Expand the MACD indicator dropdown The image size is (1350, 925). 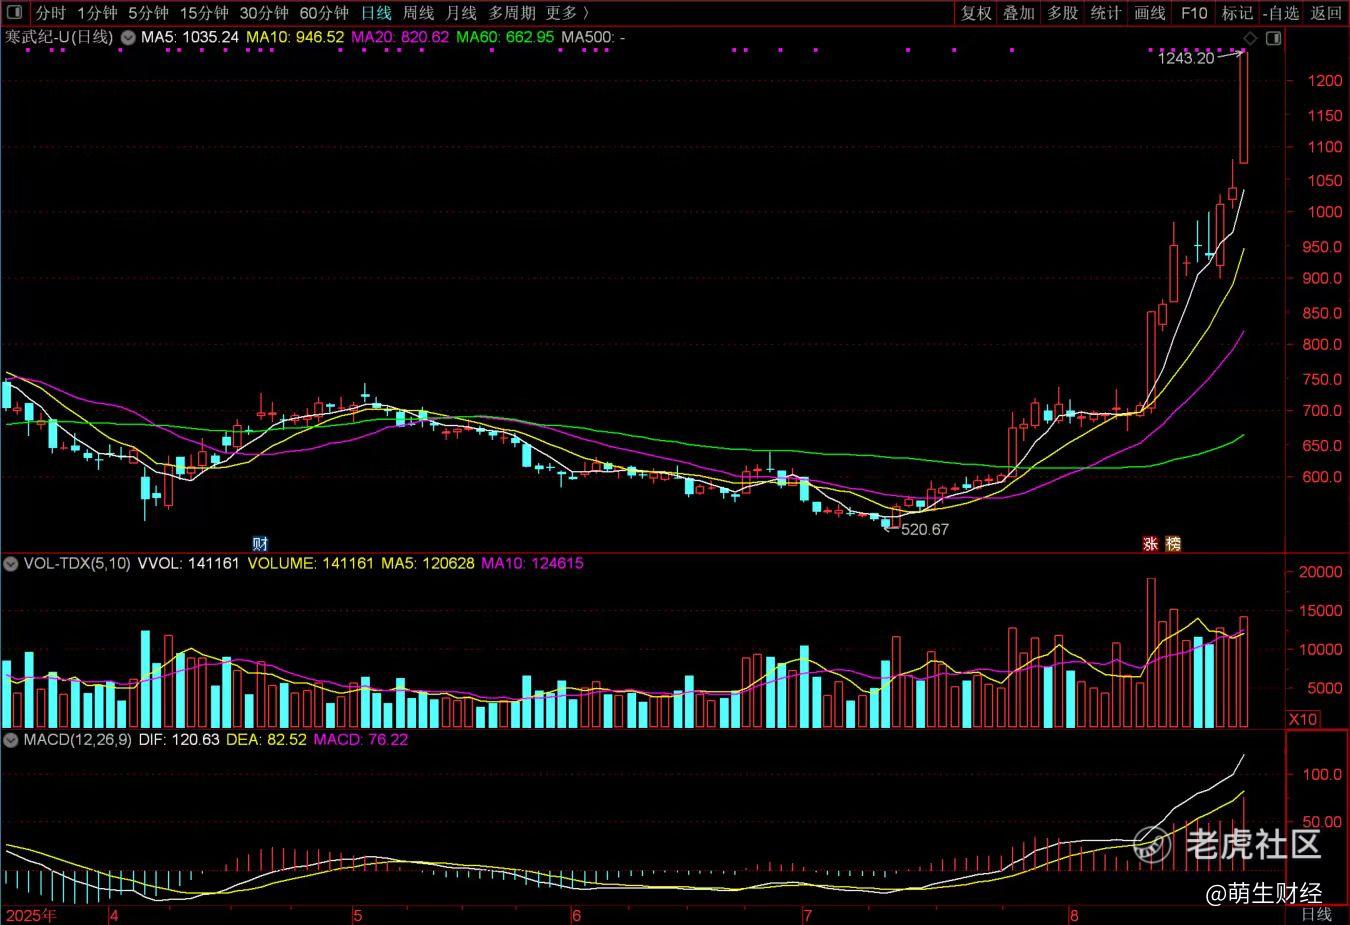11,740
